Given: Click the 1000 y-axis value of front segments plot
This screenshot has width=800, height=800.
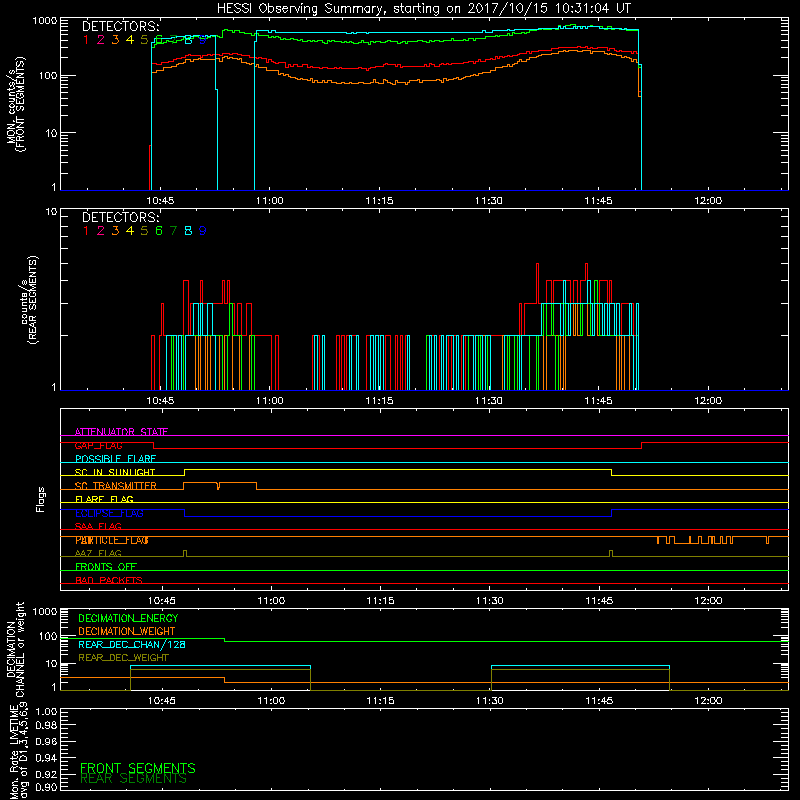Looking at the screenshot, I should click(44, 21).
